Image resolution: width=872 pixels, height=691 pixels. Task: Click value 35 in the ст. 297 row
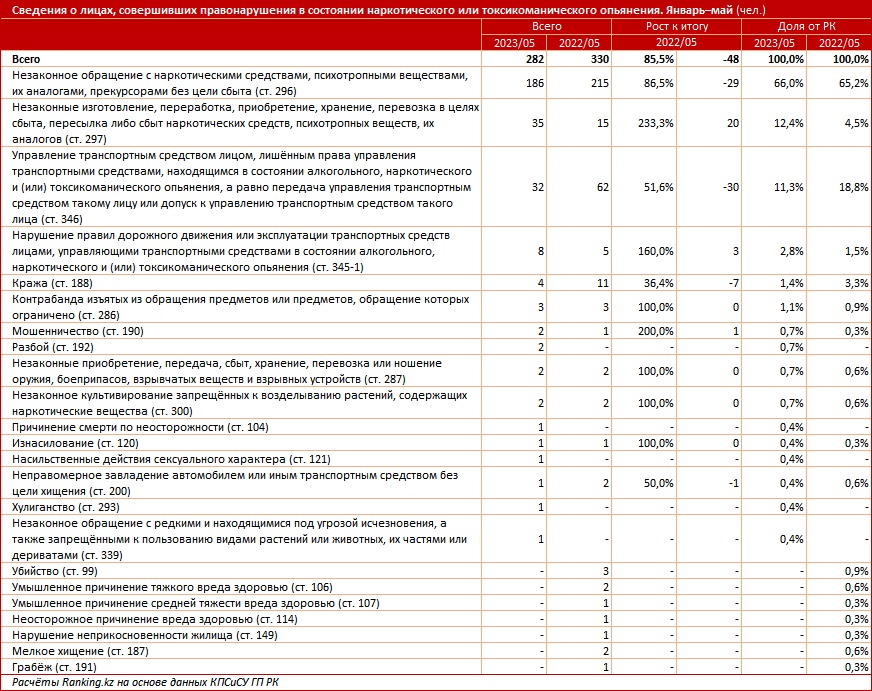(x=538, y=123)
